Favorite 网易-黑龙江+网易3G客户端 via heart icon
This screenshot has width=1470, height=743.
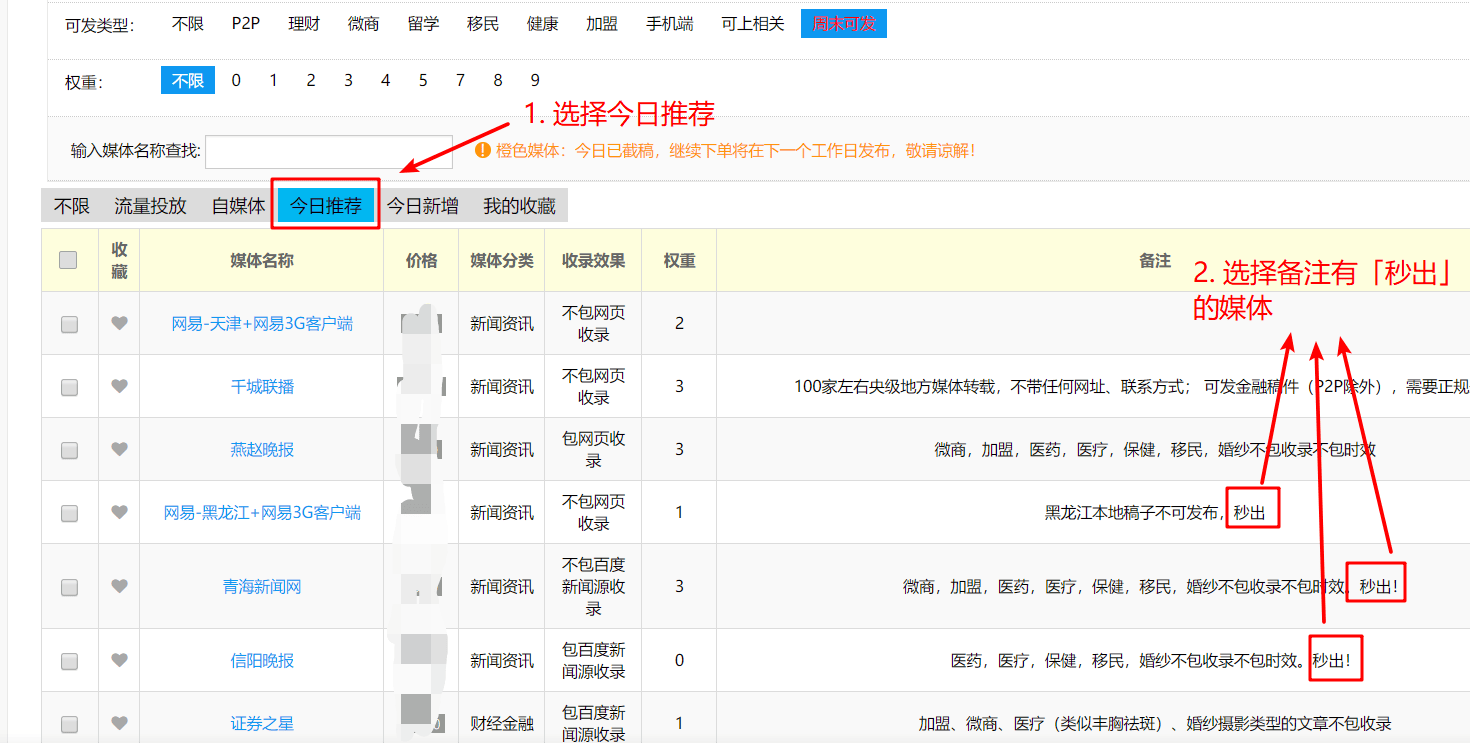click(119, 512)
